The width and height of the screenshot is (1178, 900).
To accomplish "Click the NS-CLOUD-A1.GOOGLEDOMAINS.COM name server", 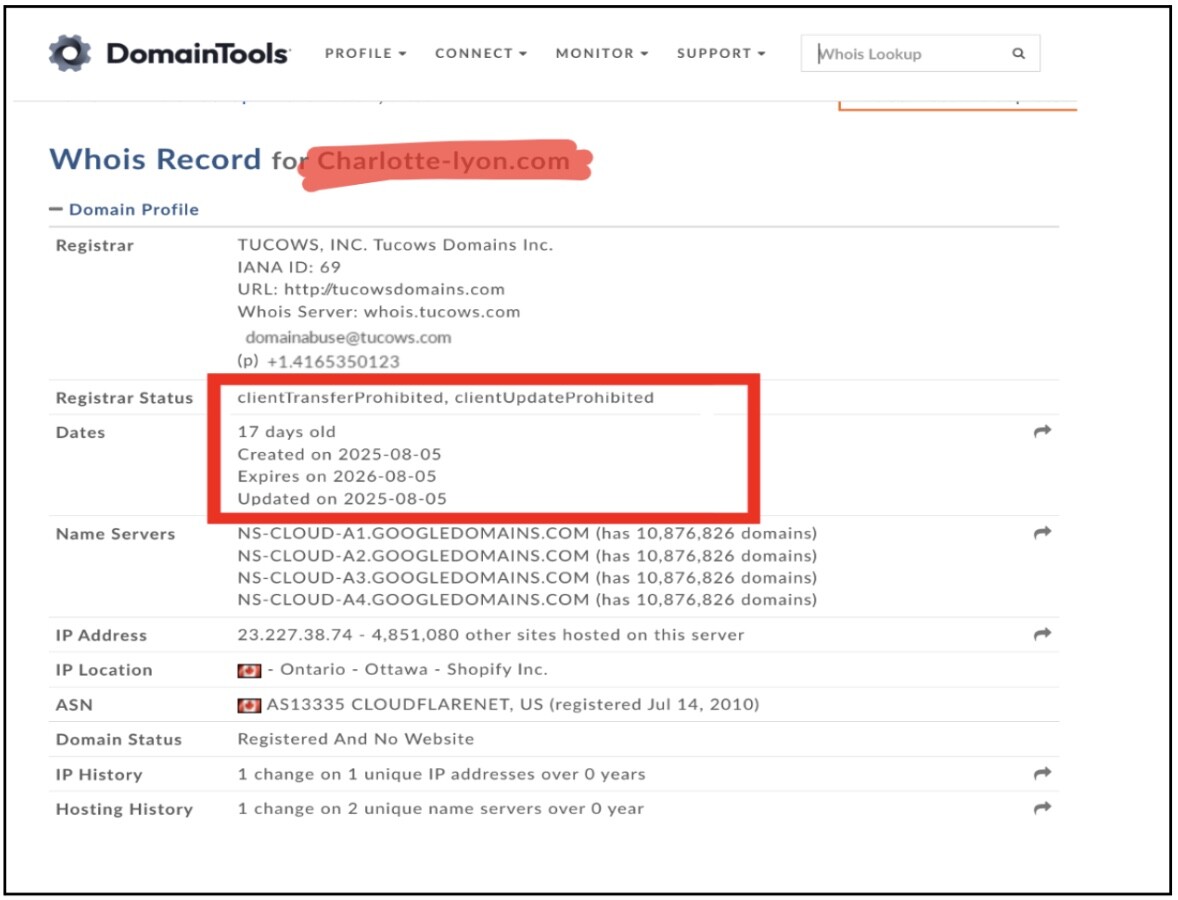I will pyautogui.click(x=413, y=533).
